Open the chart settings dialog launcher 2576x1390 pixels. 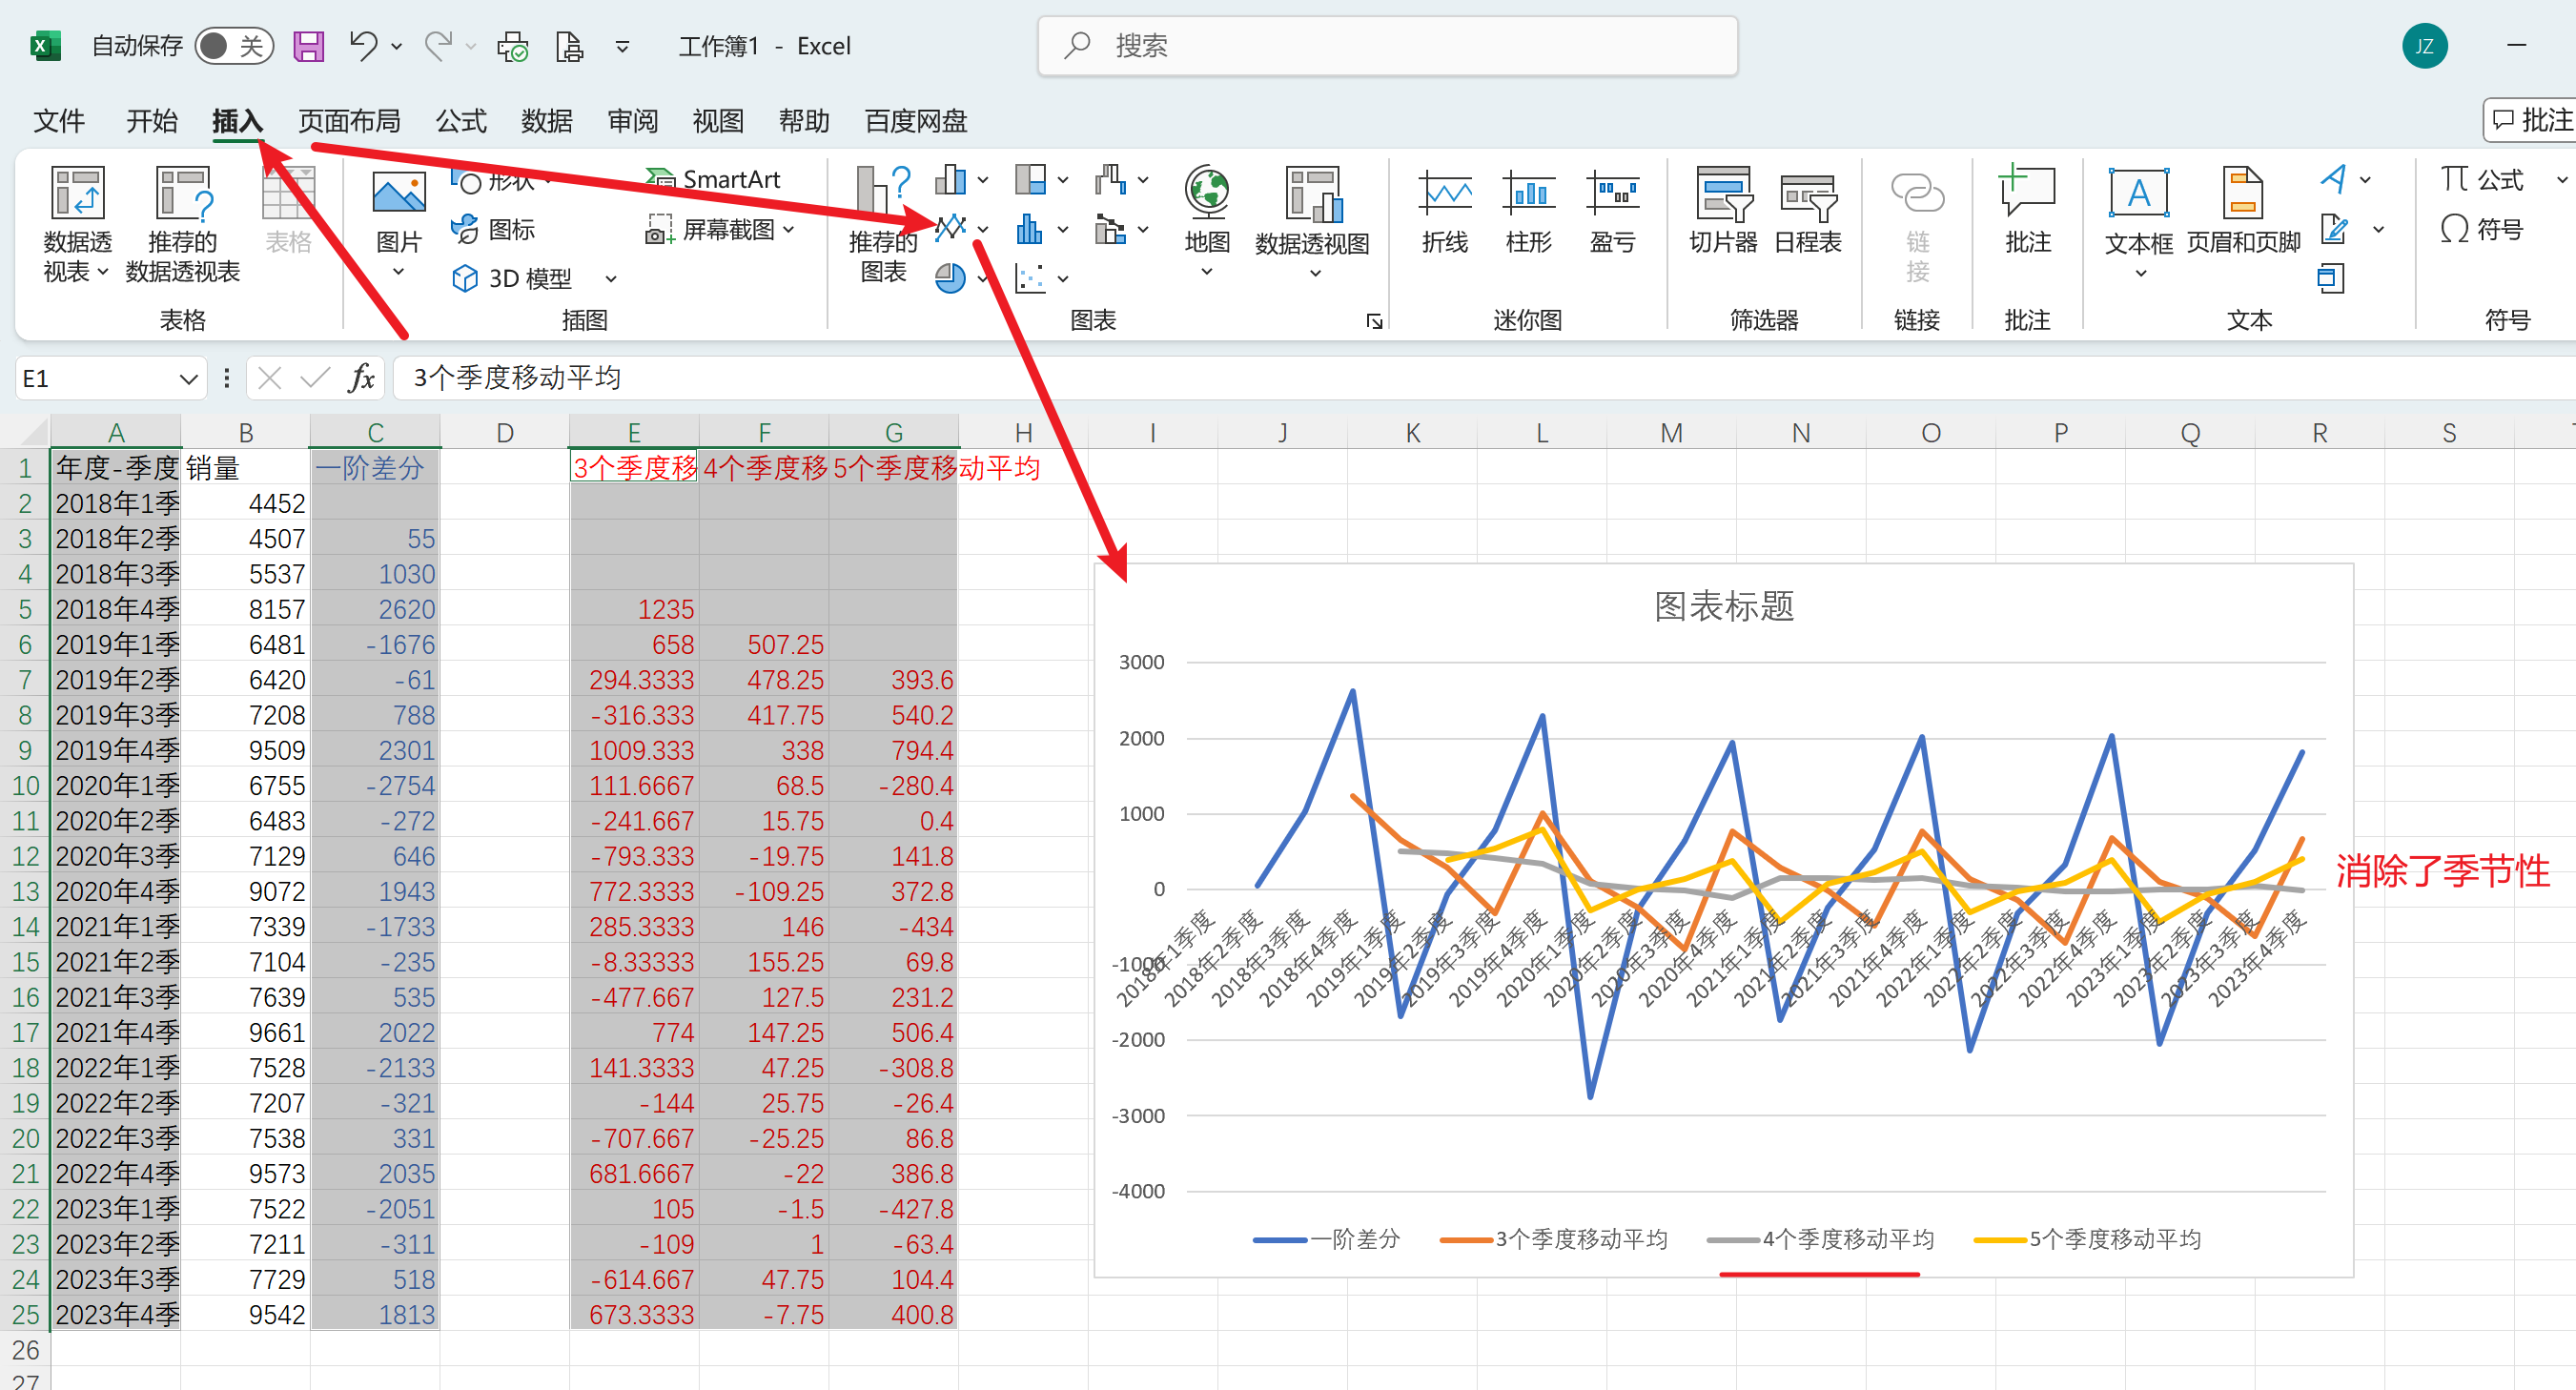1374,321
